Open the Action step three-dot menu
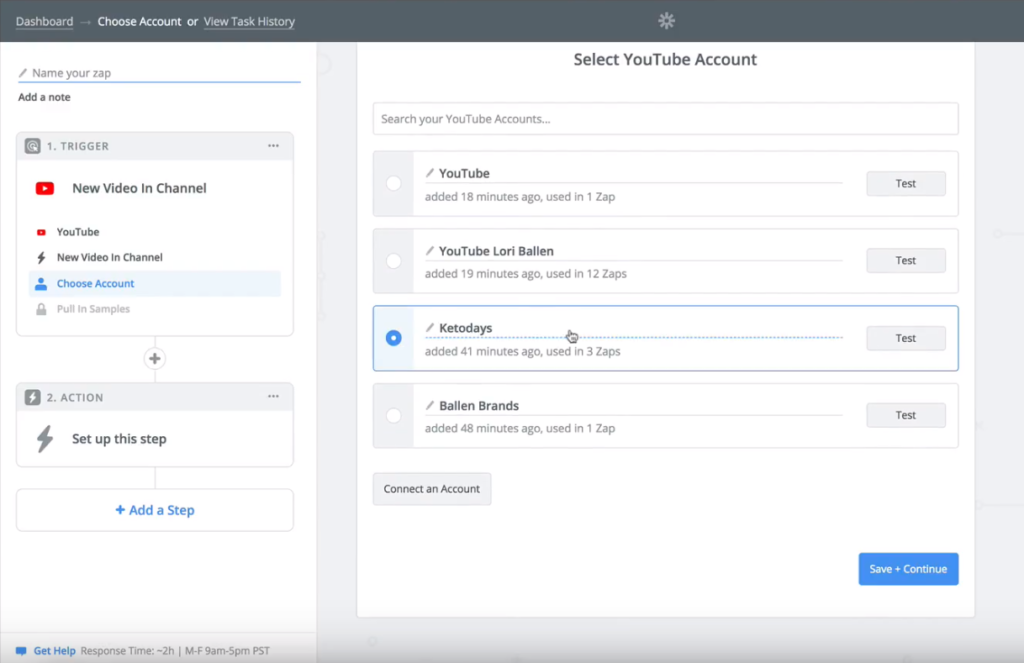The image size is (1024, 663). (273, 397)
